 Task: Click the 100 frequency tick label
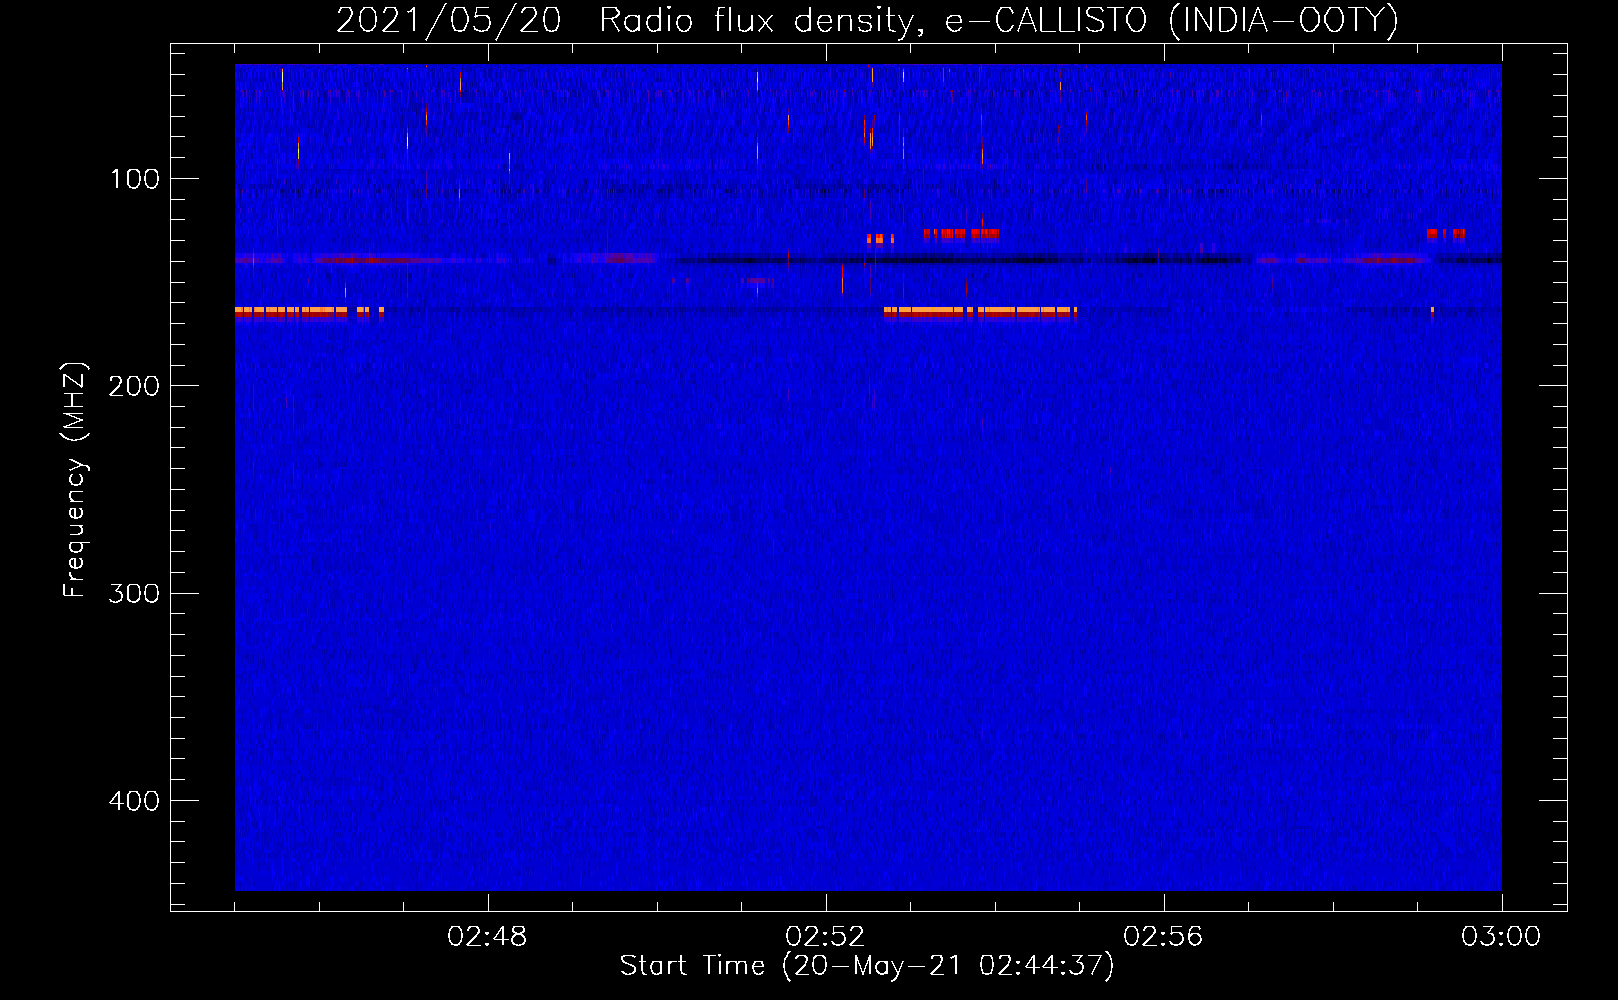click(x=134, y=179)
